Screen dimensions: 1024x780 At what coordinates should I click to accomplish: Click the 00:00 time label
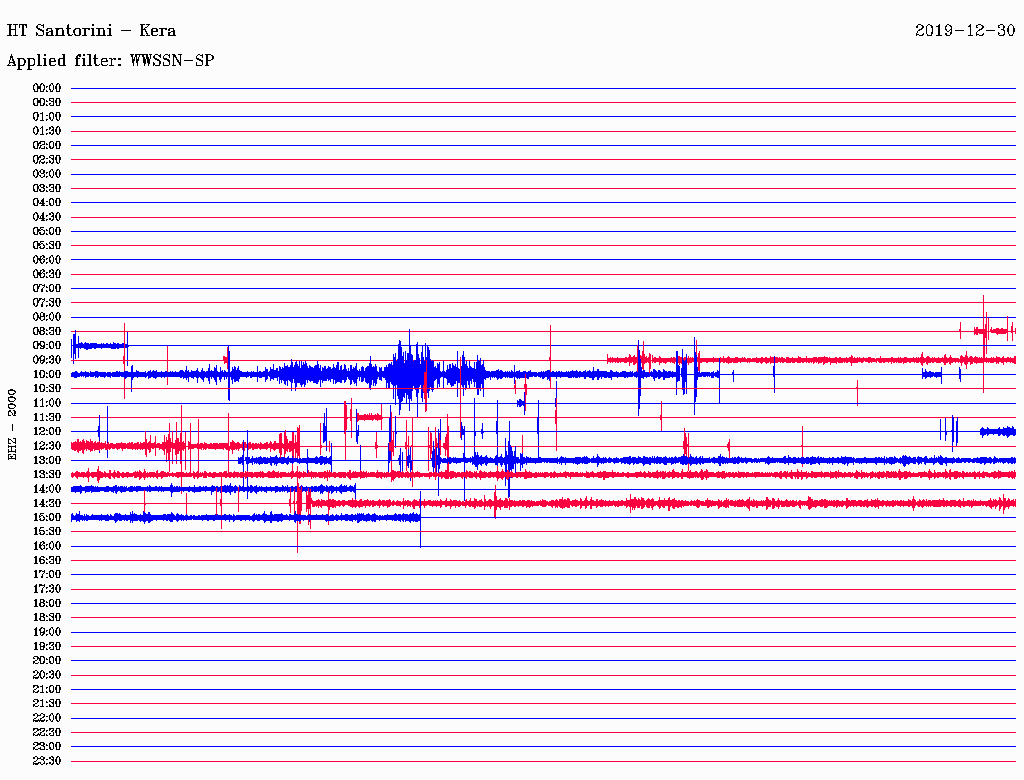(47, 88)
